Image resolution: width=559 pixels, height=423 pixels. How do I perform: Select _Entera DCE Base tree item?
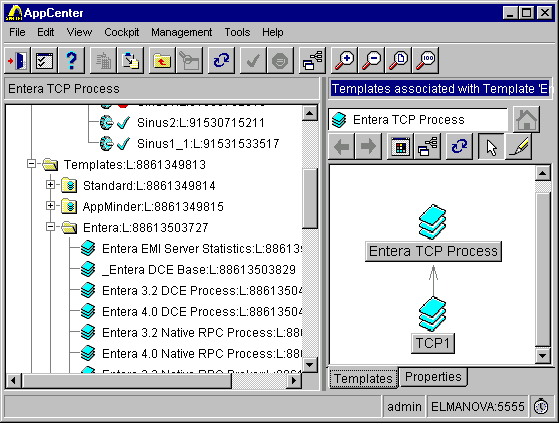(x=199, y=270)
